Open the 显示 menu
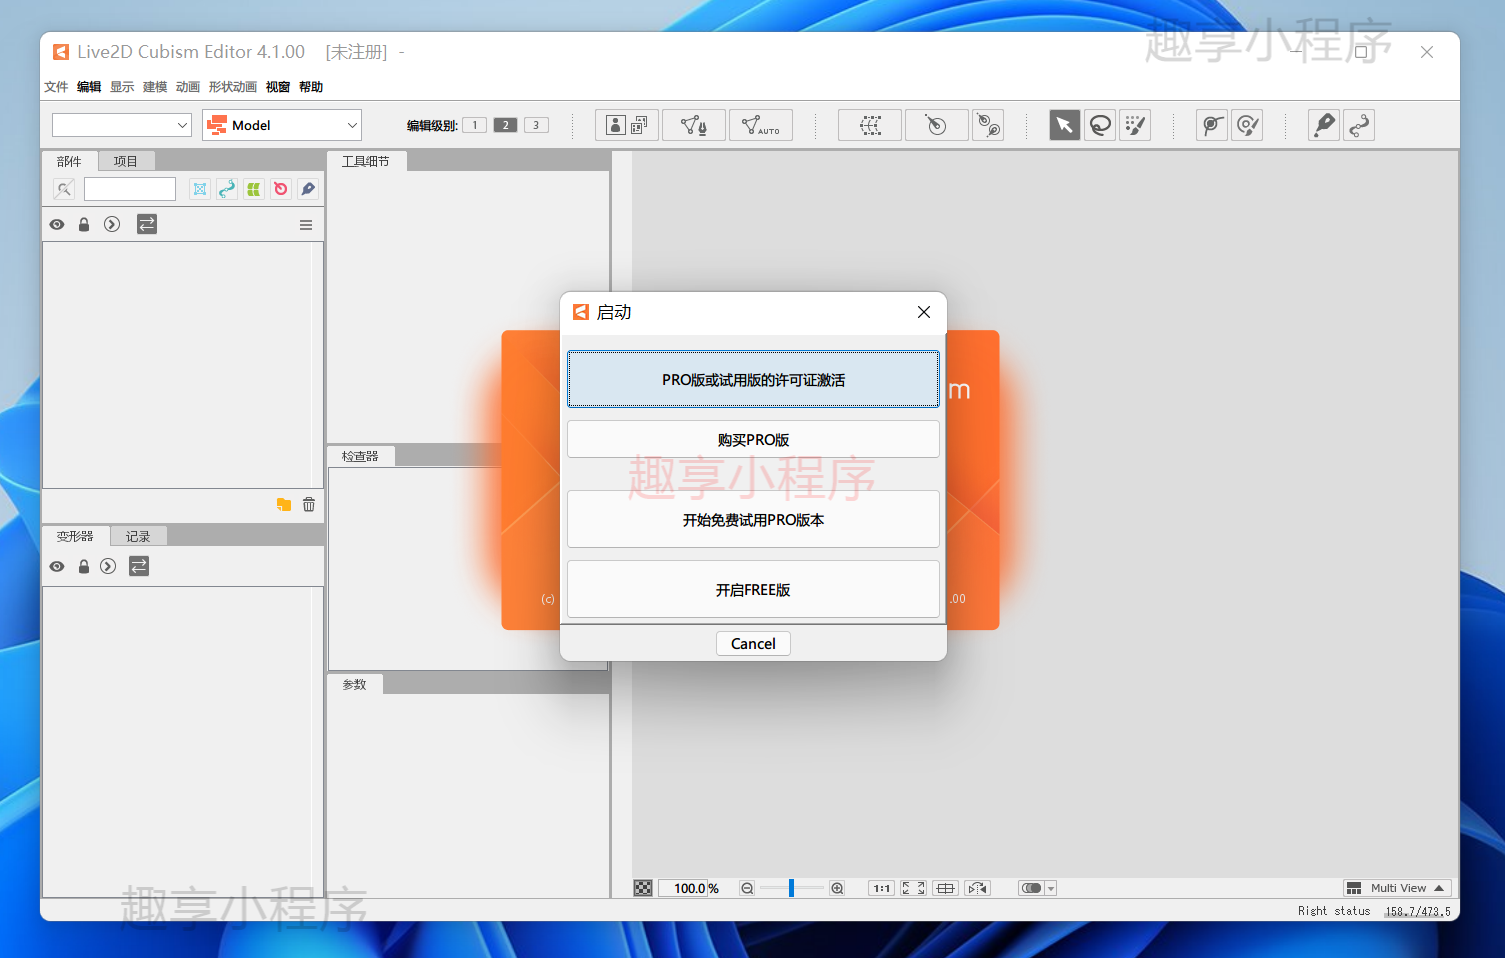 tap(122, 87)
